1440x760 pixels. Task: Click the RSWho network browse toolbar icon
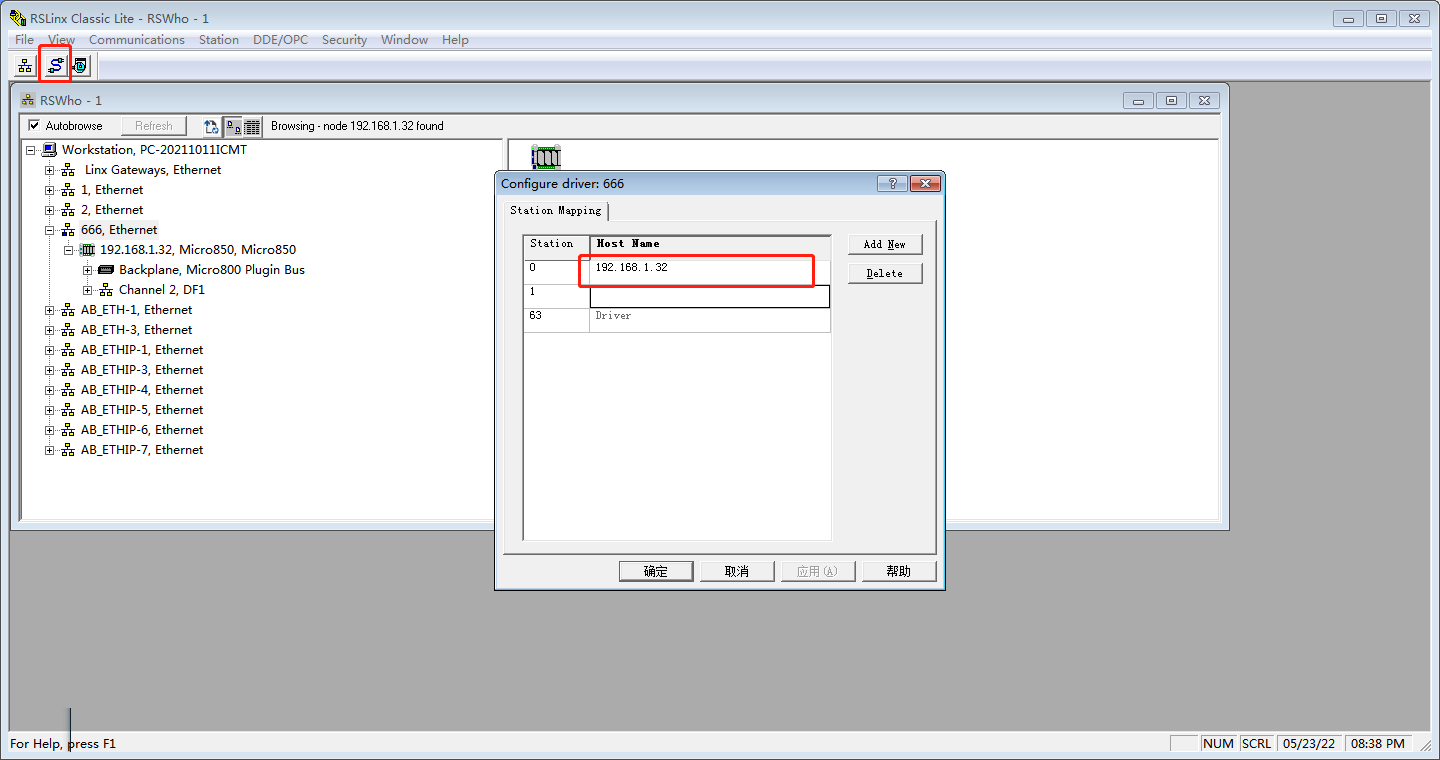[25, 66]
